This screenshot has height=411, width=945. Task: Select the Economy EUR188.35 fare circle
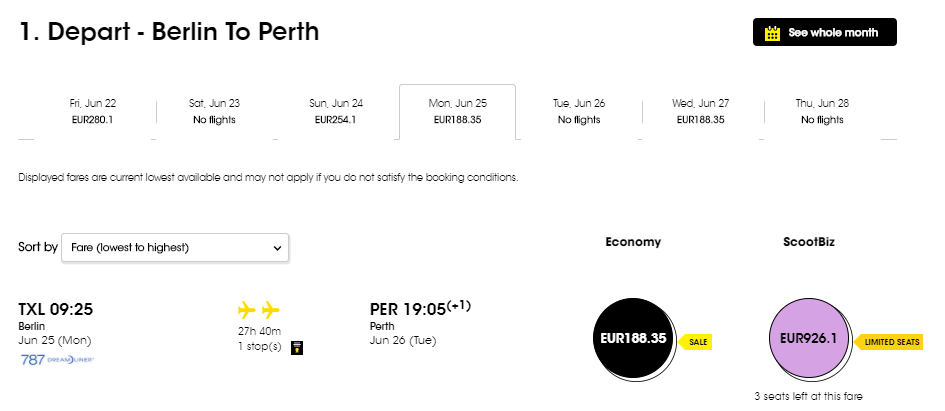[633, 339]
